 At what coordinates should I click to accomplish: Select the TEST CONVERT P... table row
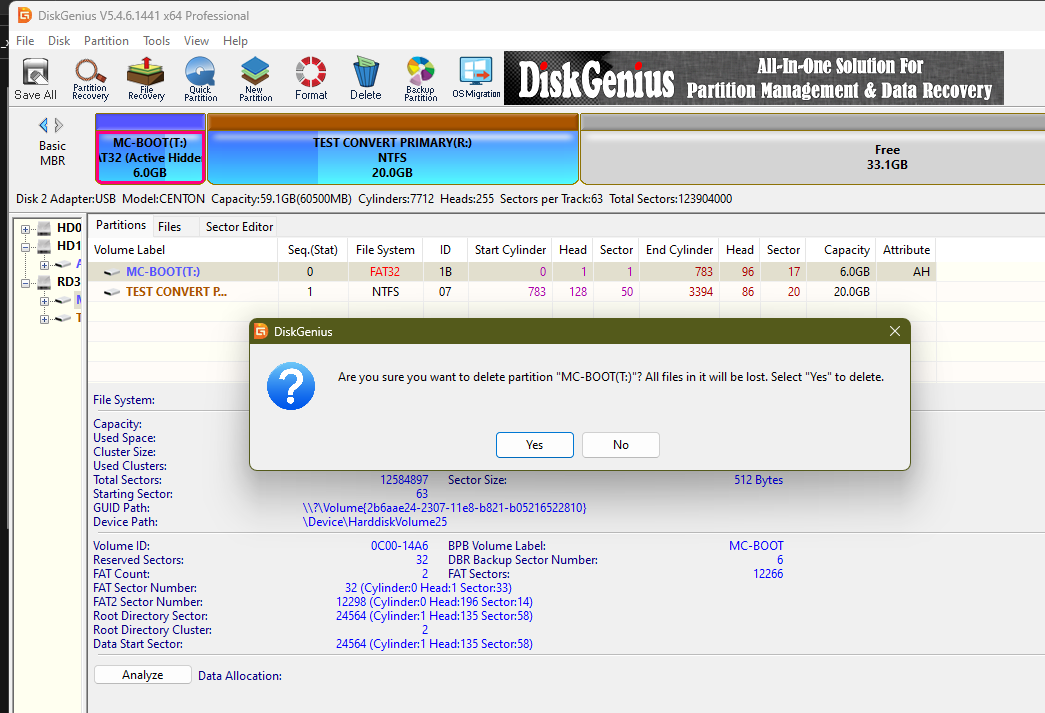click(x=512, y=292)
